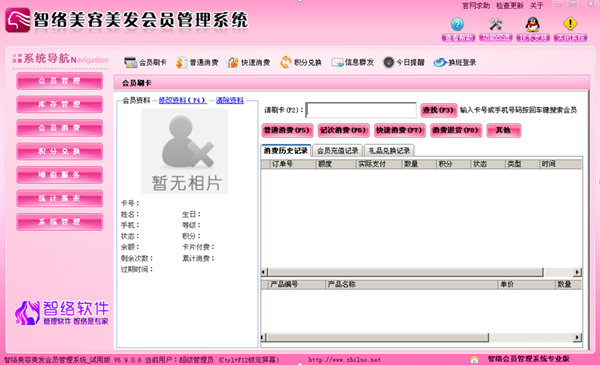The image size is (600, 365).
Task: Click the 查找 (F3) button
Action: click(x=439, y=110)
